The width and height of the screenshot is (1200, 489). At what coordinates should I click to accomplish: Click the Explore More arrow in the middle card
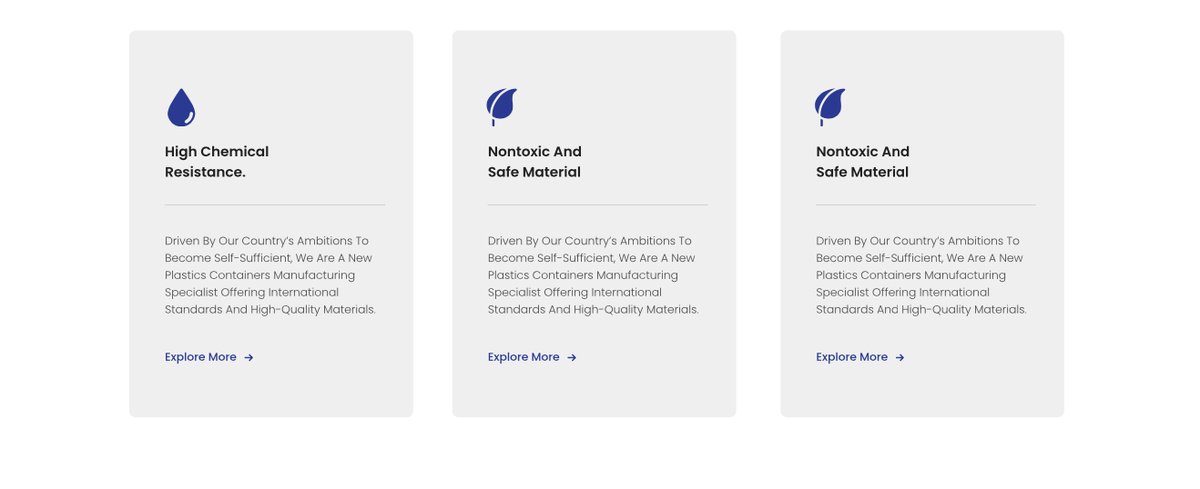(x=572, y=358)
